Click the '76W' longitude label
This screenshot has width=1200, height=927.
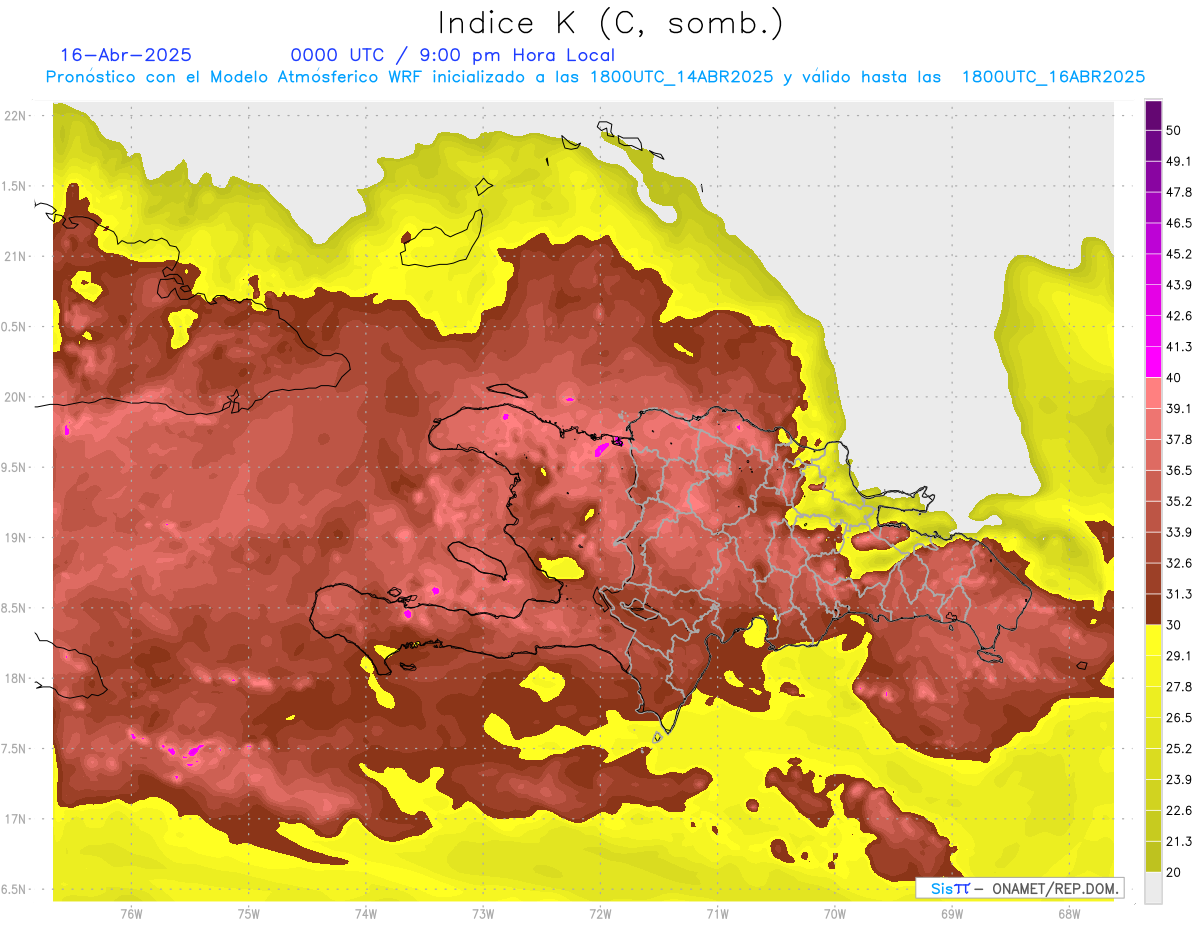point(130,914)
